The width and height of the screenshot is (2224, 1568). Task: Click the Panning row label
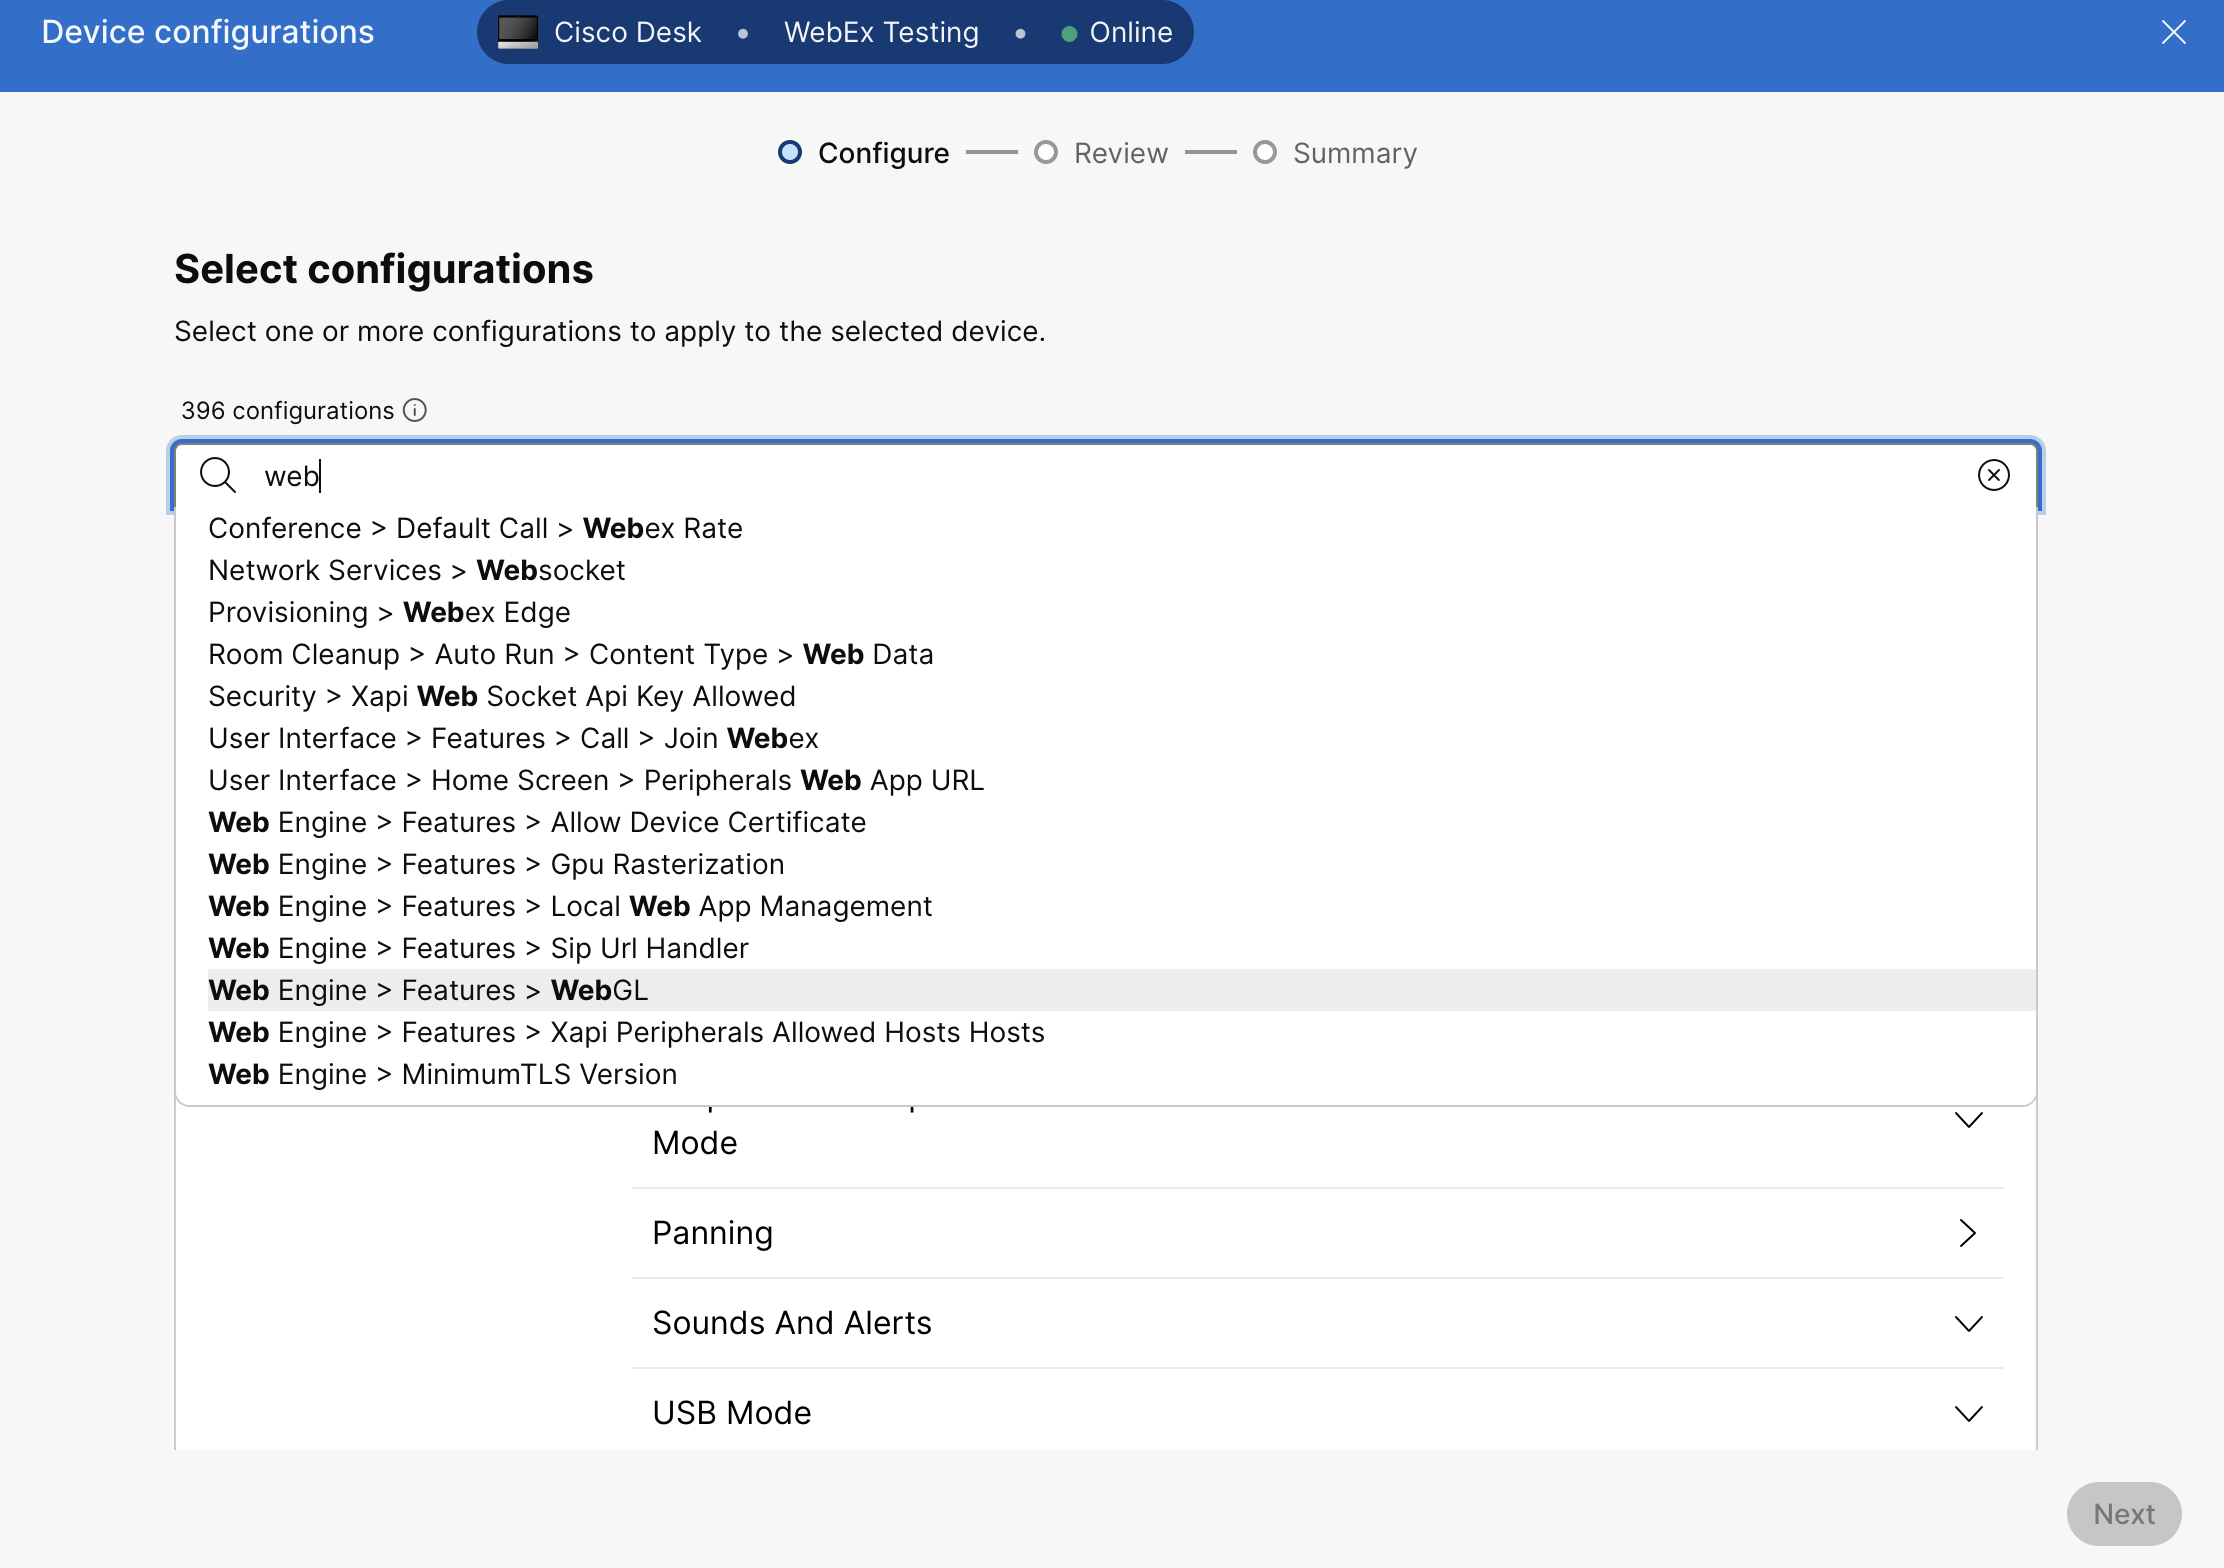pyautogui.click(x=713, y=1233)
